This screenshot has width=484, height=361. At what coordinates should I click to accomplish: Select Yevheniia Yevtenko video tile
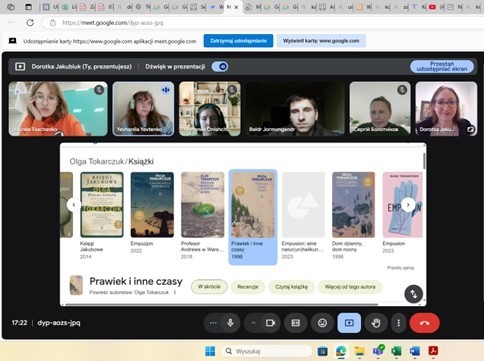(x=143, y=109)
